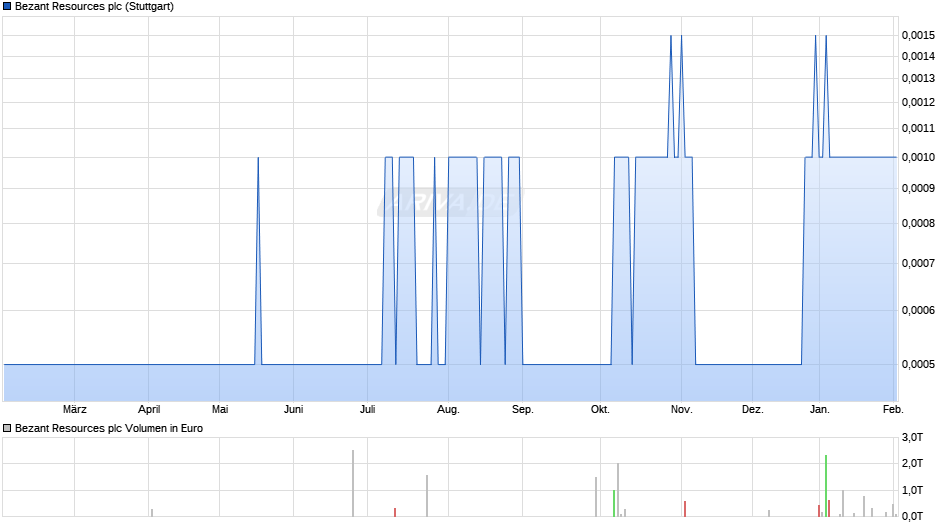Click the 0,0009 price axis value
940x526 pixels.
918,188
